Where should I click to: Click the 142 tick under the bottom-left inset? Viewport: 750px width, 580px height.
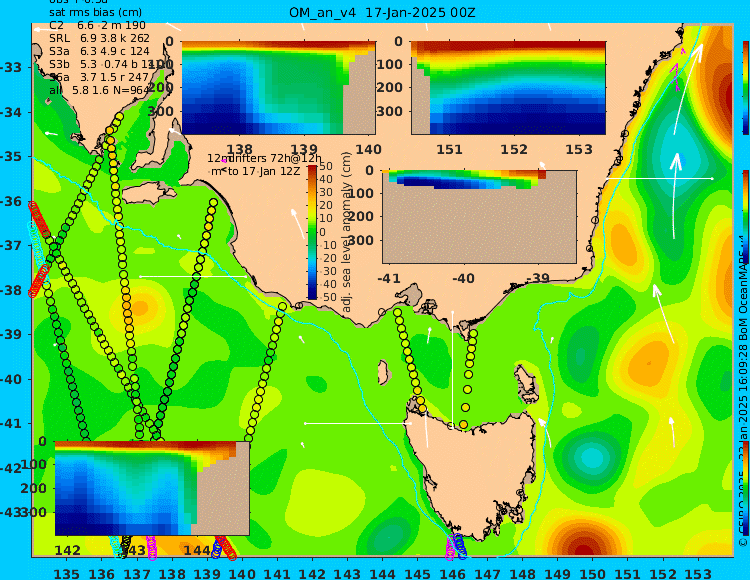pyautogui.click(x=67, y=550)
